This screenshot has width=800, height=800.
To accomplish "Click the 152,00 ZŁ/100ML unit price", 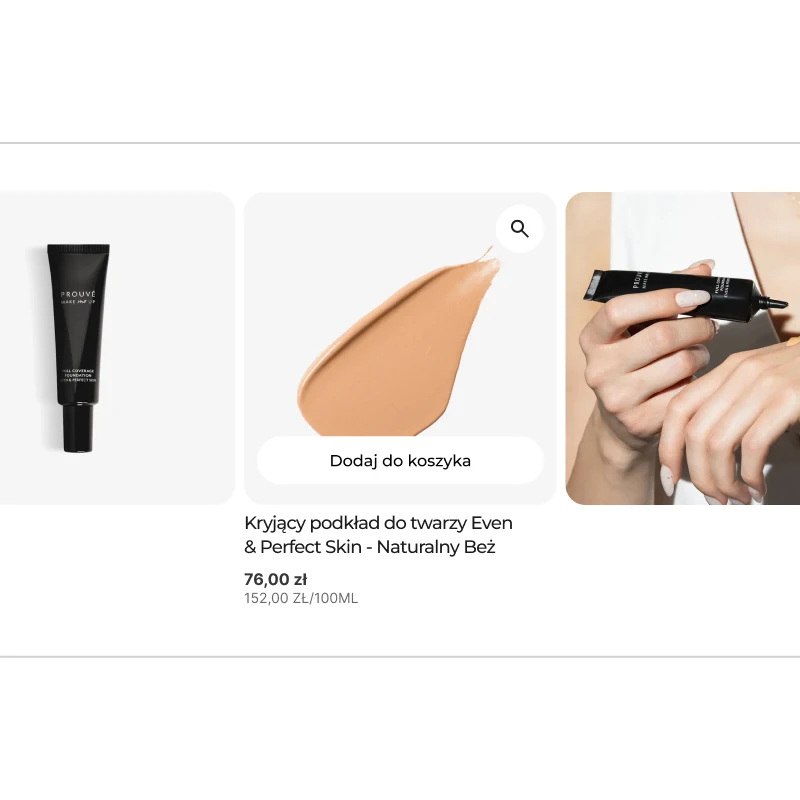I will tap(301, 598).
